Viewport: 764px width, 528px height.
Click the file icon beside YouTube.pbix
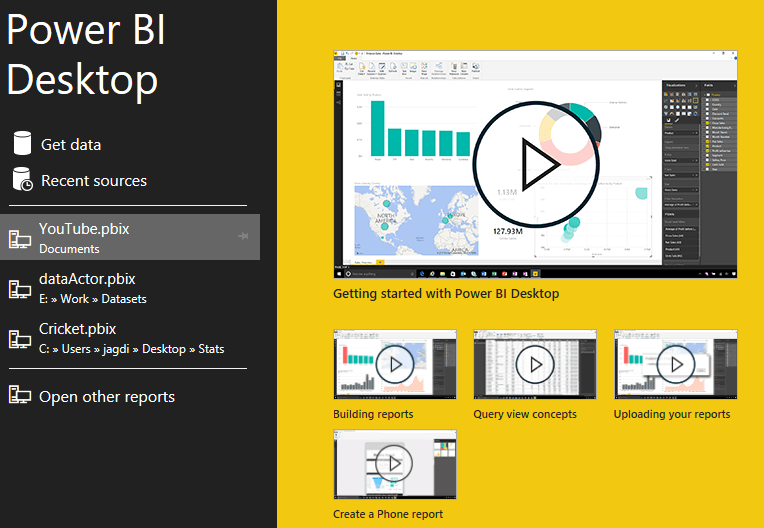pyautogui.click(x=20, y=239)
